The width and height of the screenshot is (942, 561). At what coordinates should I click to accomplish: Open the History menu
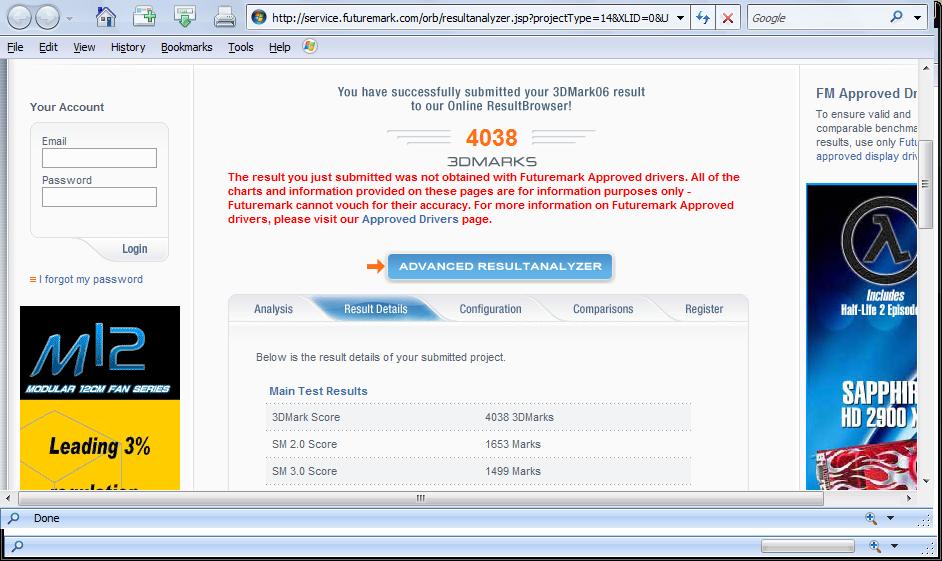tap(128, 47)
